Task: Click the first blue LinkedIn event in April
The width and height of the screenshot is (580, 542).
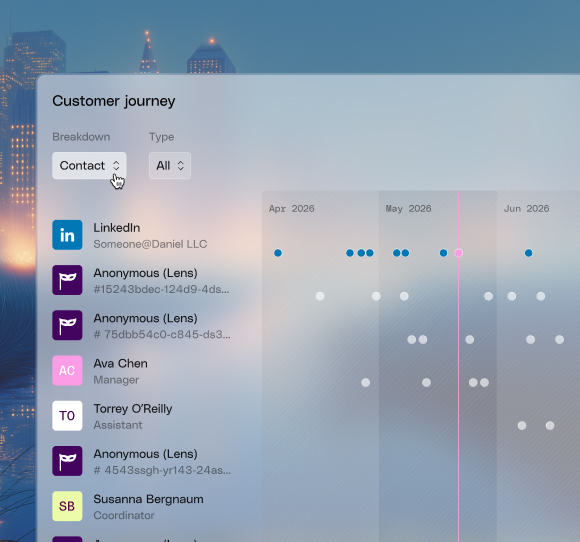Action: coord(278,253)
